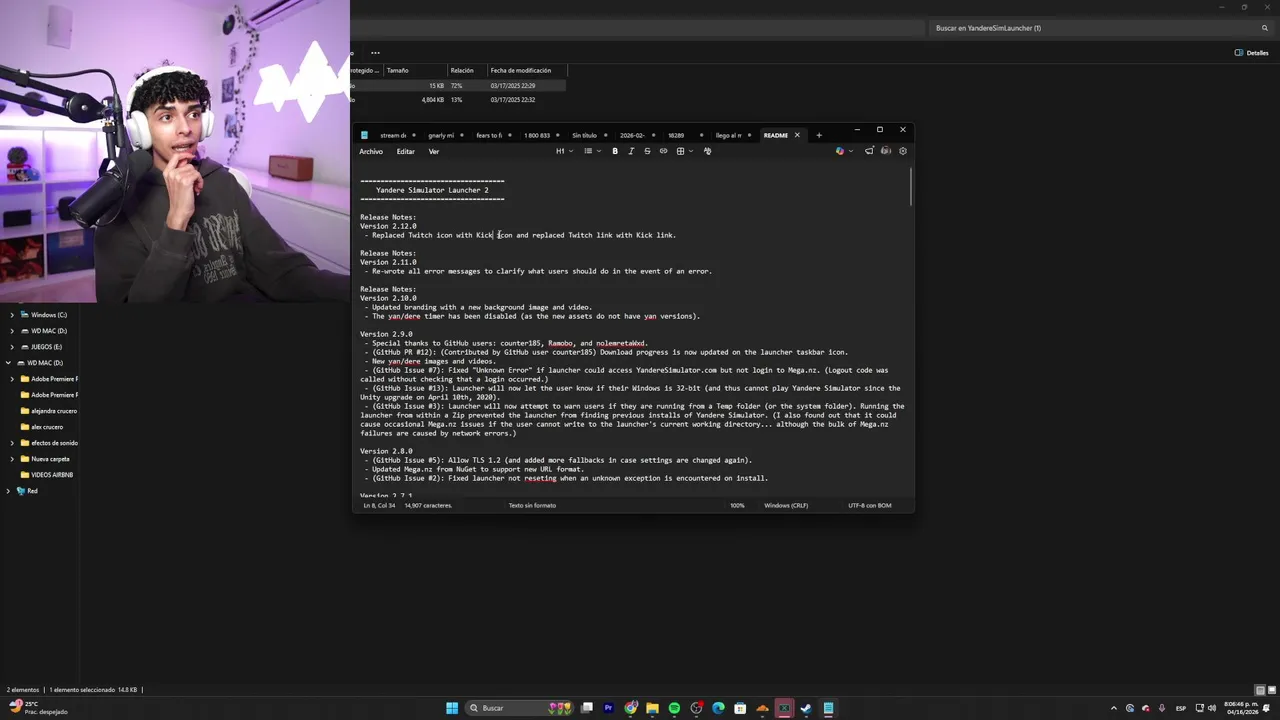
Task: Click the list icon in Notepad toolbar
Action: [588, 151]
